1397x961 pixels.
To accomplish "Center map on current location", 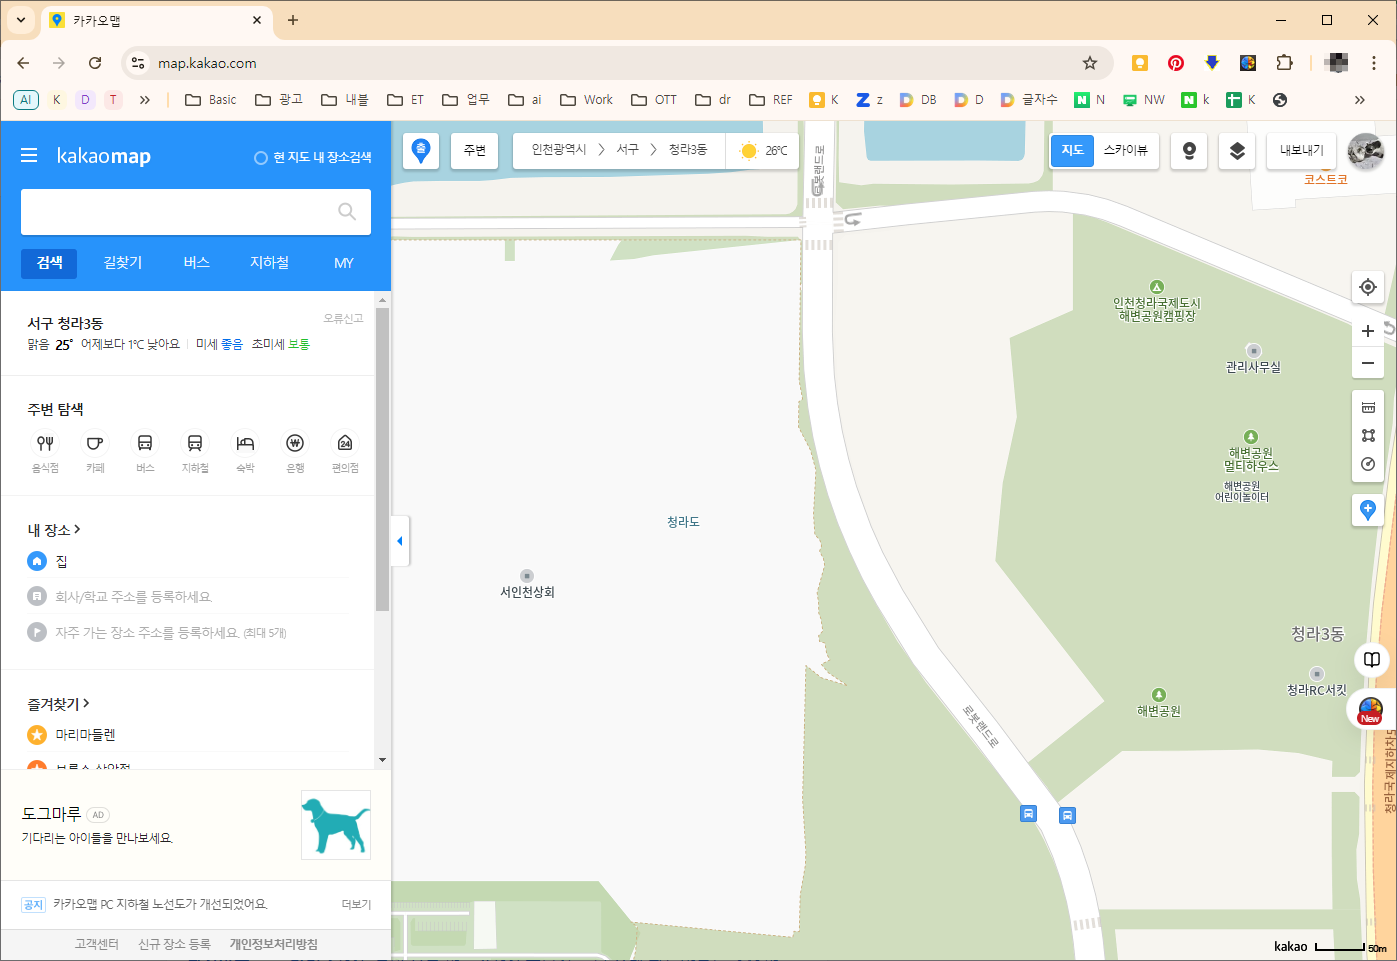I will [x=1368, y=287].
